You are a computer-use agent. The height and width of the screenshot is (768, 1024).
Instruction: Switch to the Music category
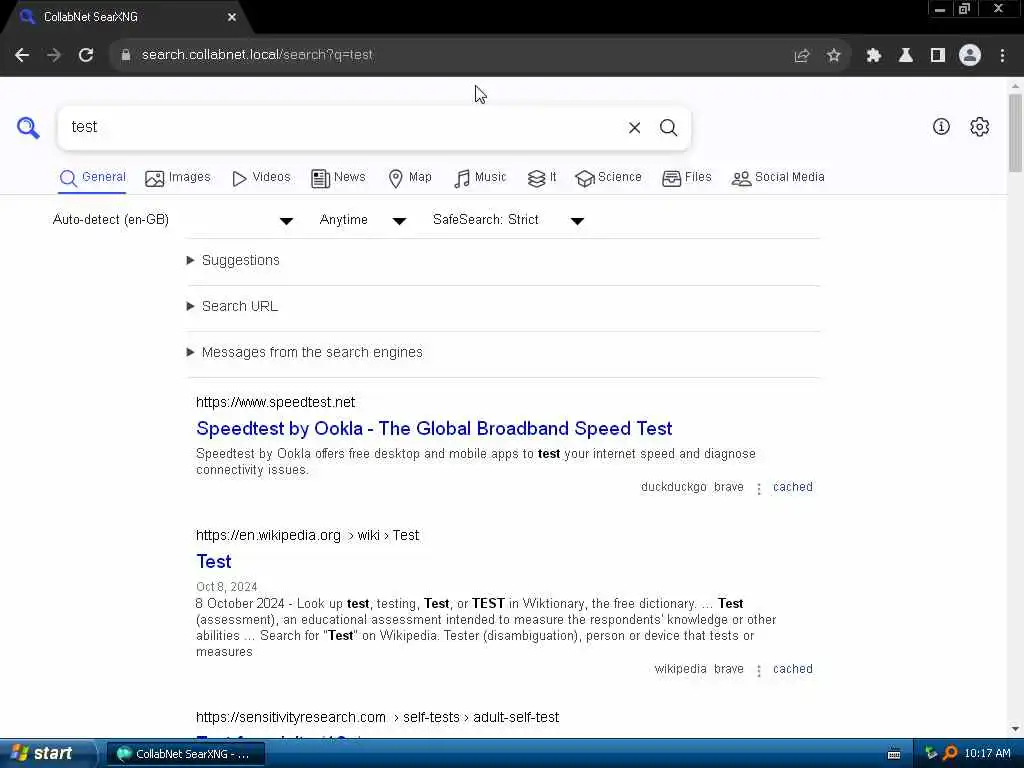pyautogui.click(x=480, y=178)
